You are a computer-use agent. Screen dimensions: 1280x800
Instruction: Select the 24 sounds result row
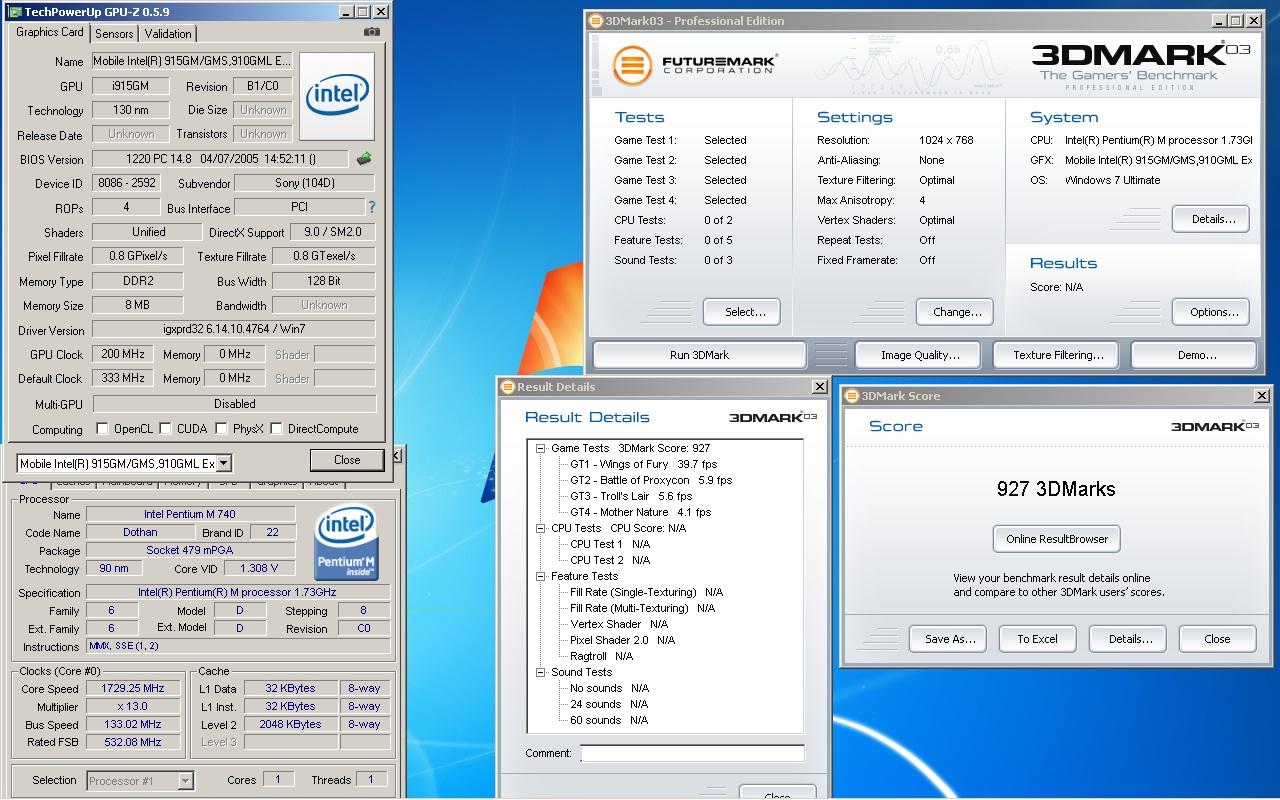tap(609, 705)
